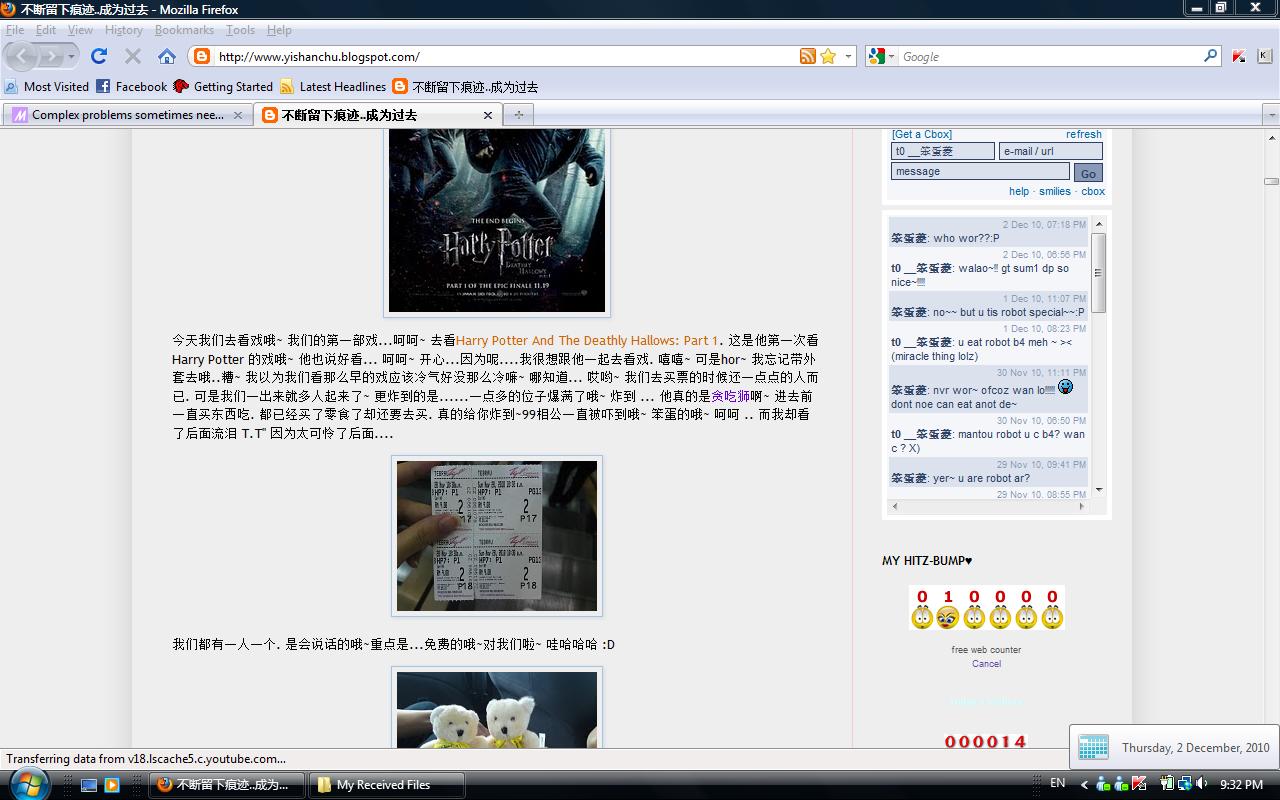1280x800 pixels.
Task: Open the Cbox help link
Action: (x=1019, y=191)
